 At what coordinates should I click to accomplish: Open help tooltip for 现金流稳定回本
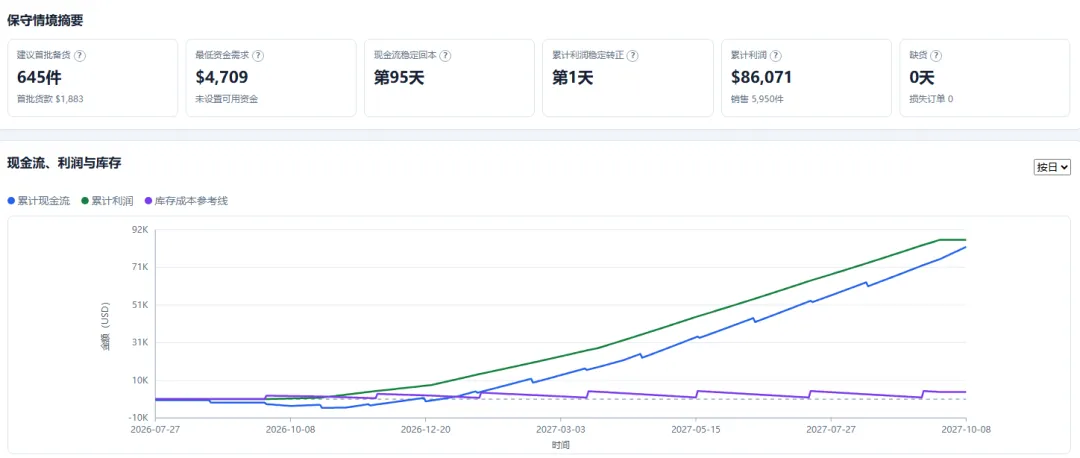point(446,56)
